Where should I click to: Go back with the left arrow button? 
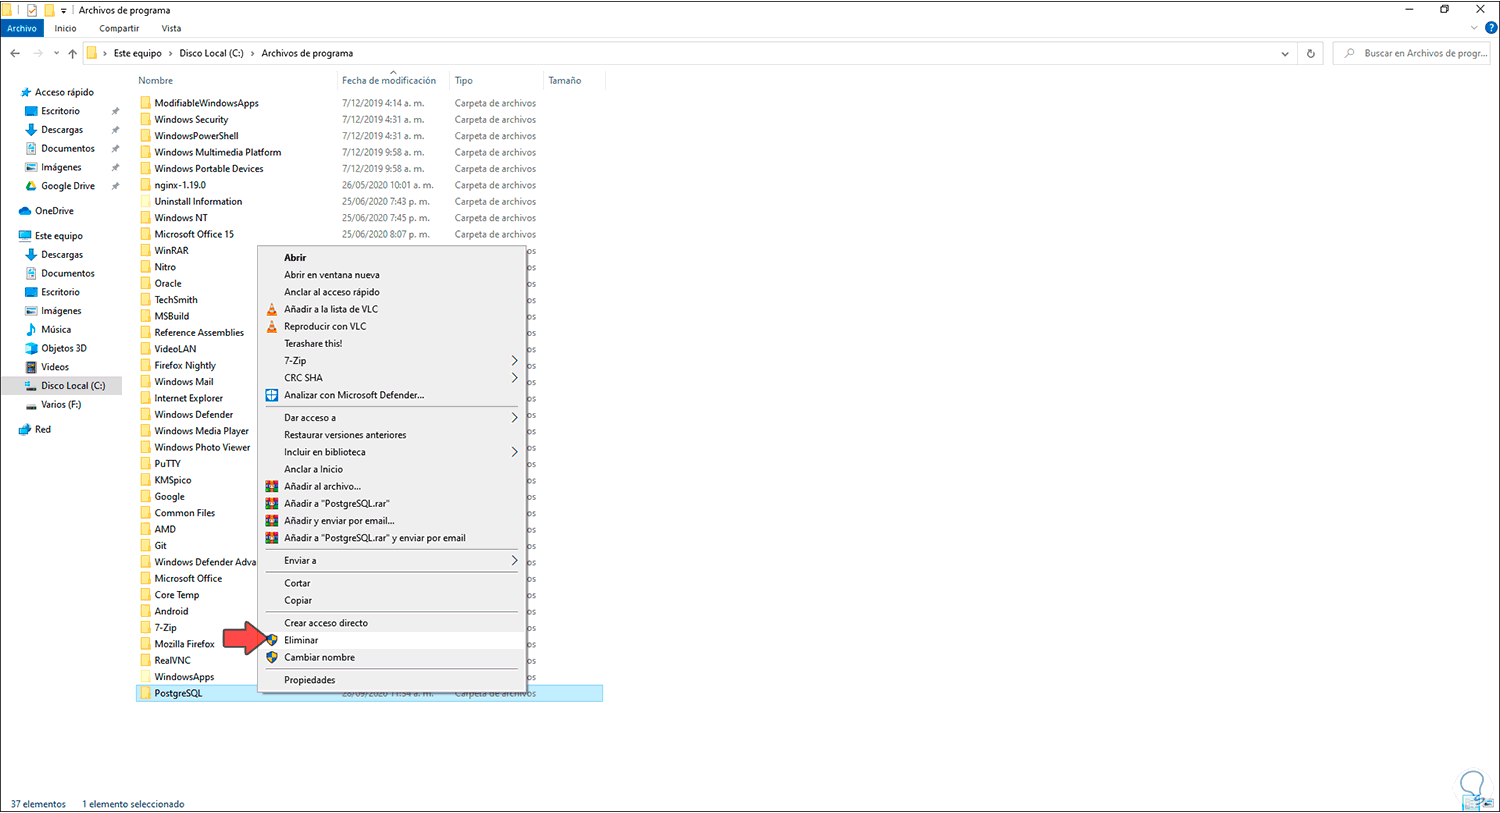click(x=15, y=53)
